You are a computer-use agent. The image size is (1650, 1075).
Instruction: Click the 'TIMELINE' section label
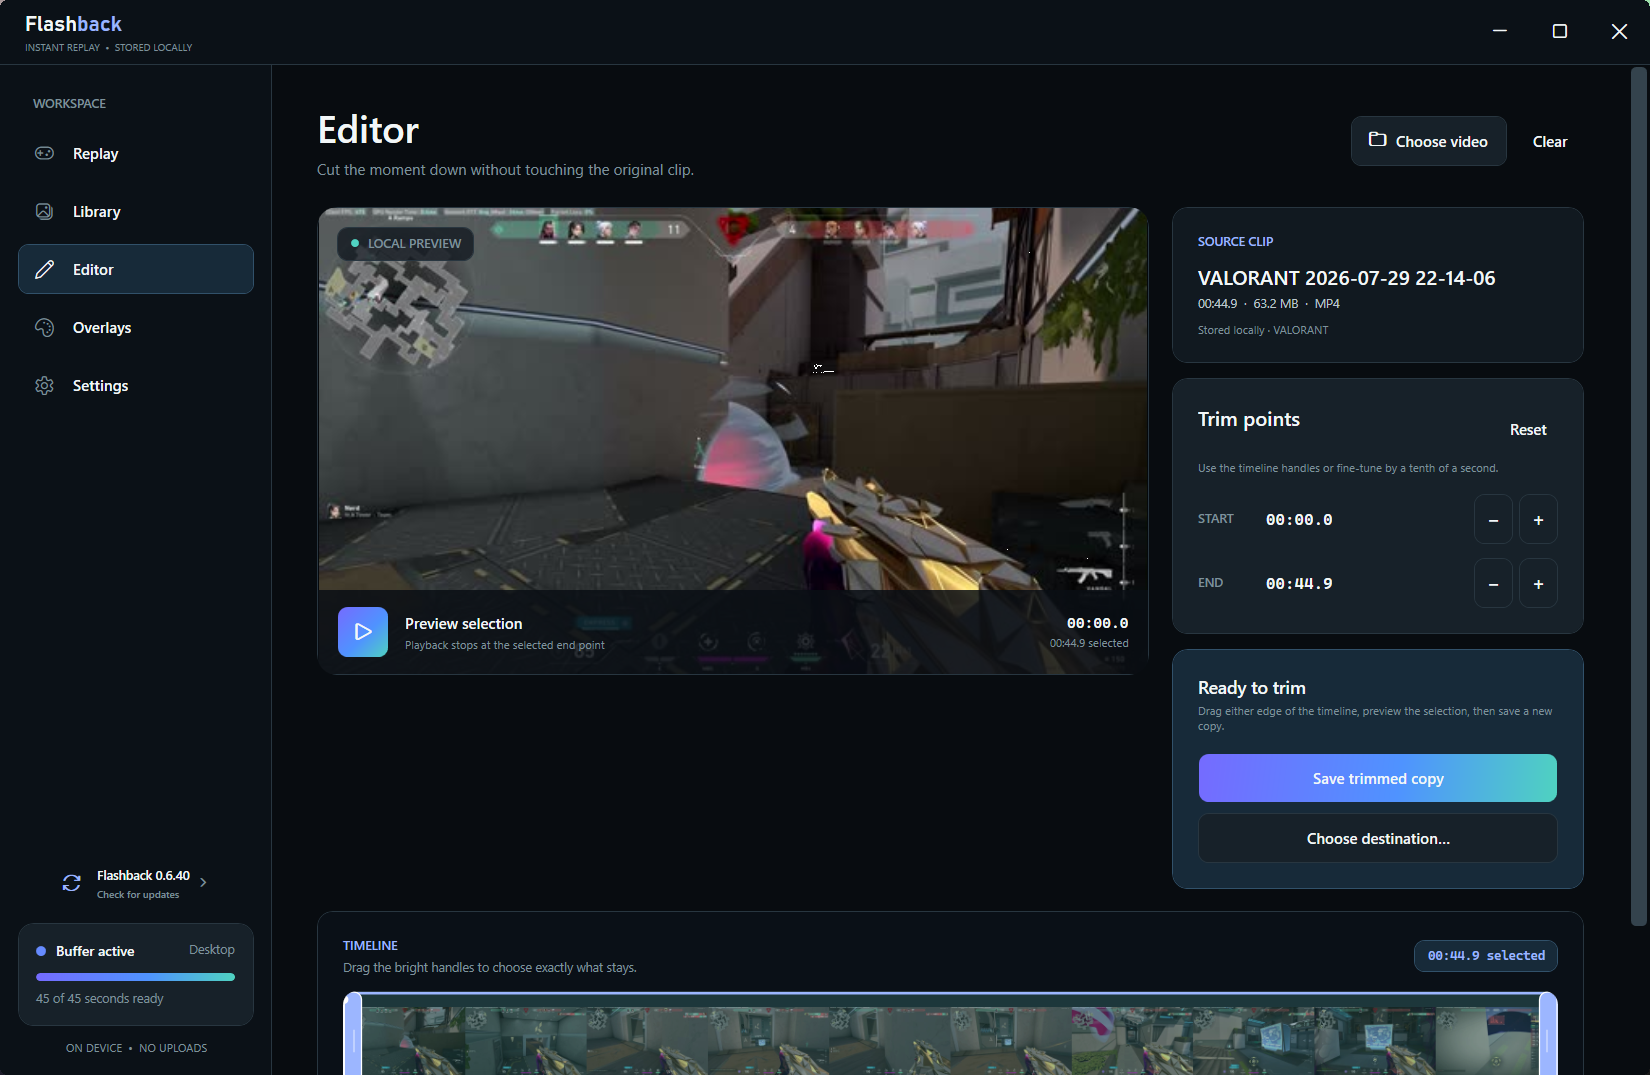[370, 945]
